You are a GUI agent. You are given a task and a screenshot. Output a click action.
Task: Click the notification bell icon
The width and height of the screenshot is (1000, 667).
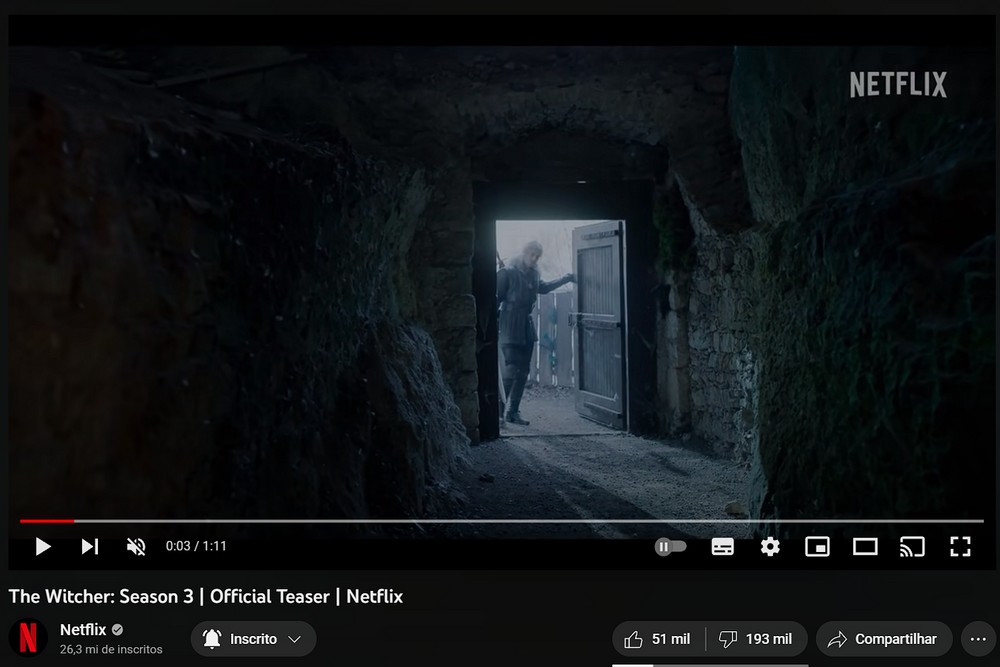point(212,638)
